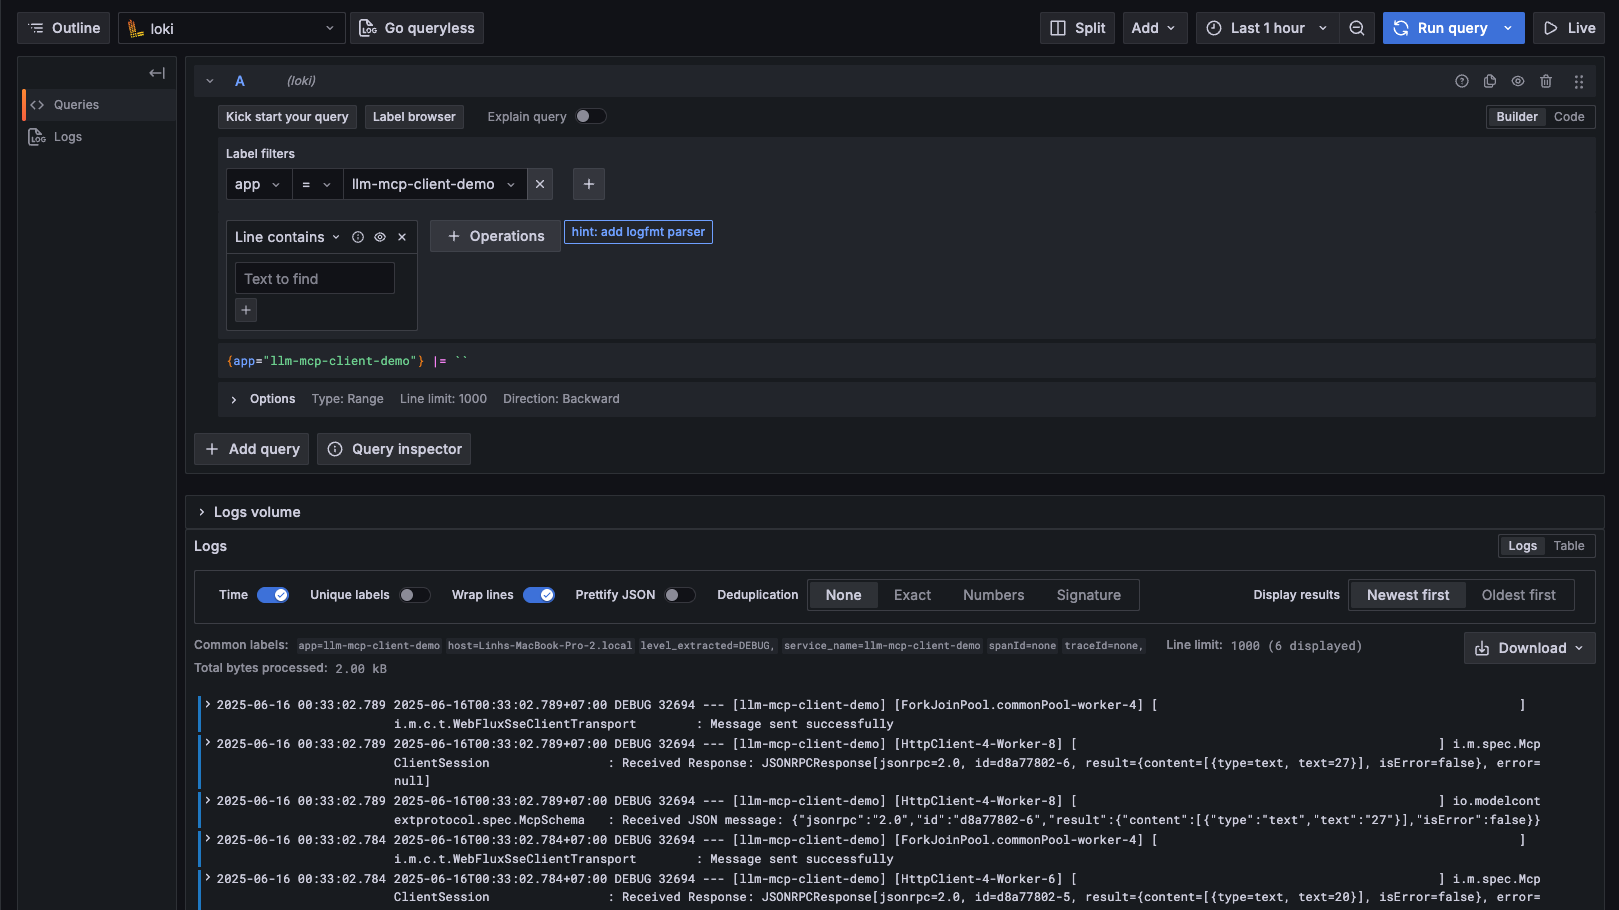
Task: Expand the Logs volume panel
Action: [249, 512]
